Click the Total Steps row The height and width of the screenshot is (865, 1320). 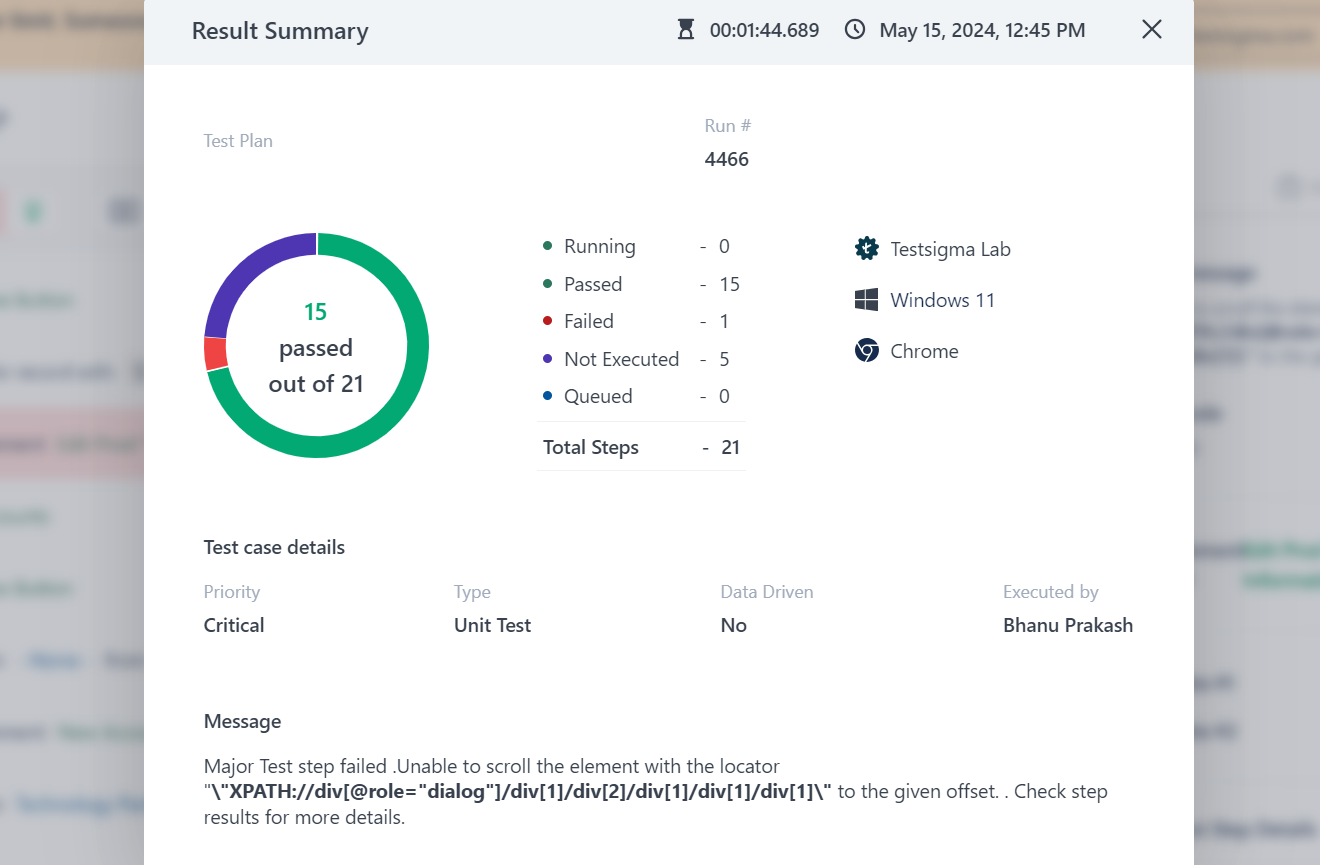pyautogui.click(x=640, y=447)
